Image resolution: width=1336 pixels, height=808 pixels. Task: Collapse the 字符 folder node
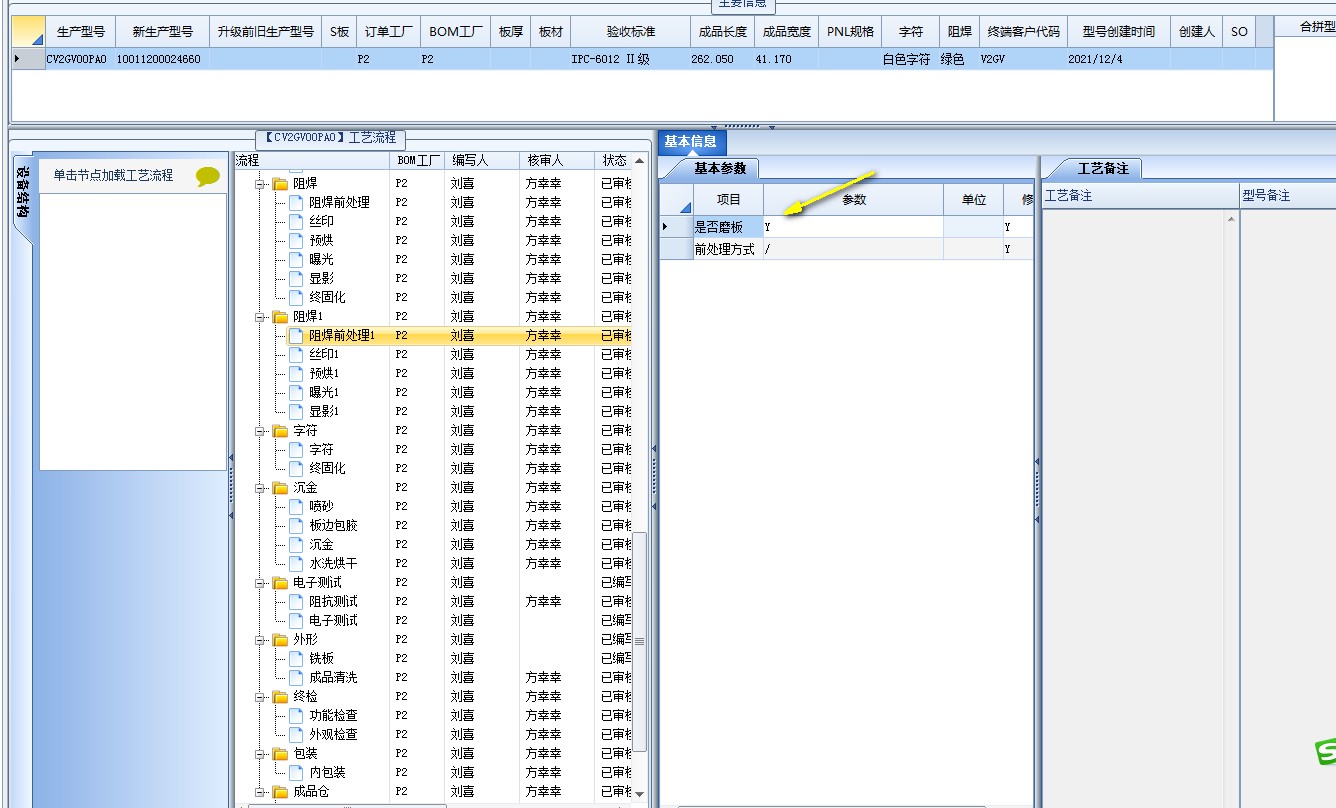click(260, 431)
